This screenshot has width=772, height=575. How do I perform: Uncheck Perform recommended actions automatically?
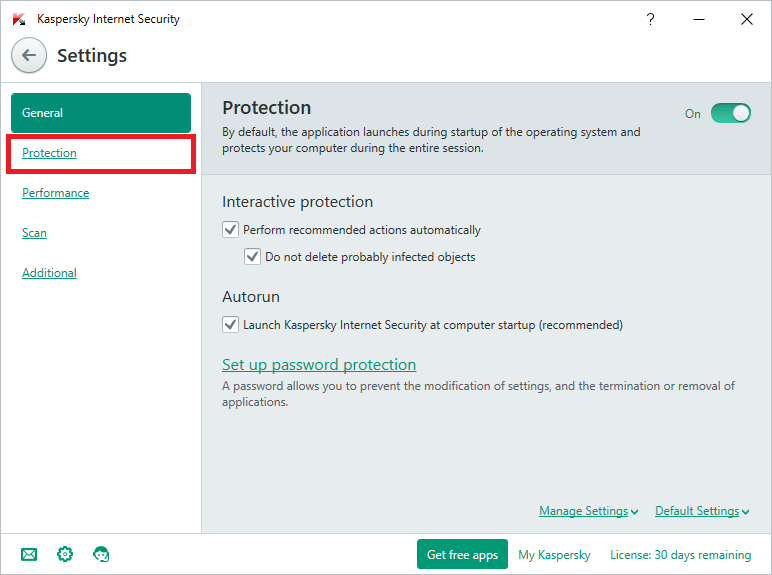[231, 230]
